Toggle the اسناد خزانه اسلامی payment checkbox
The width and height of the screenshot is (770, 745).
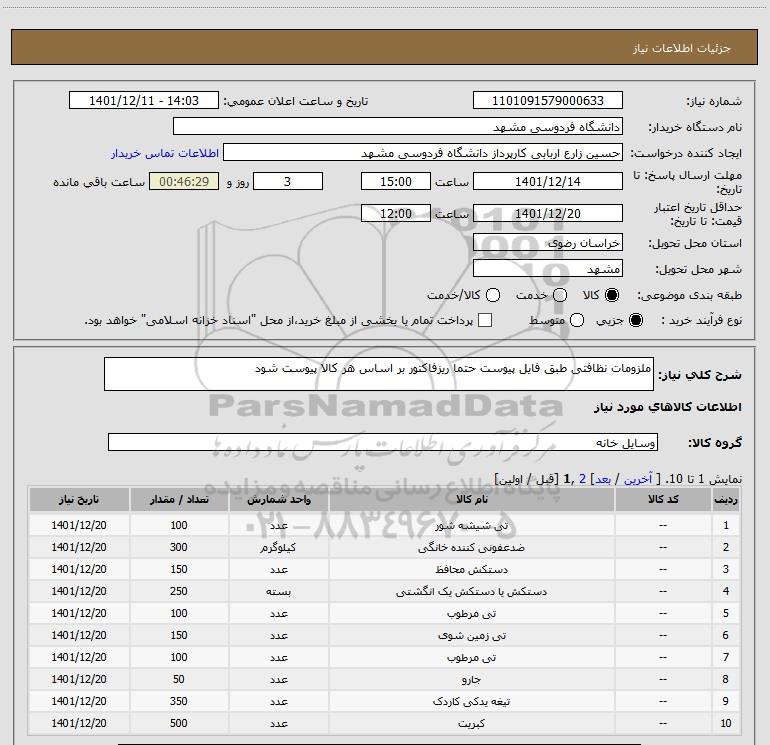click(485, 320)
